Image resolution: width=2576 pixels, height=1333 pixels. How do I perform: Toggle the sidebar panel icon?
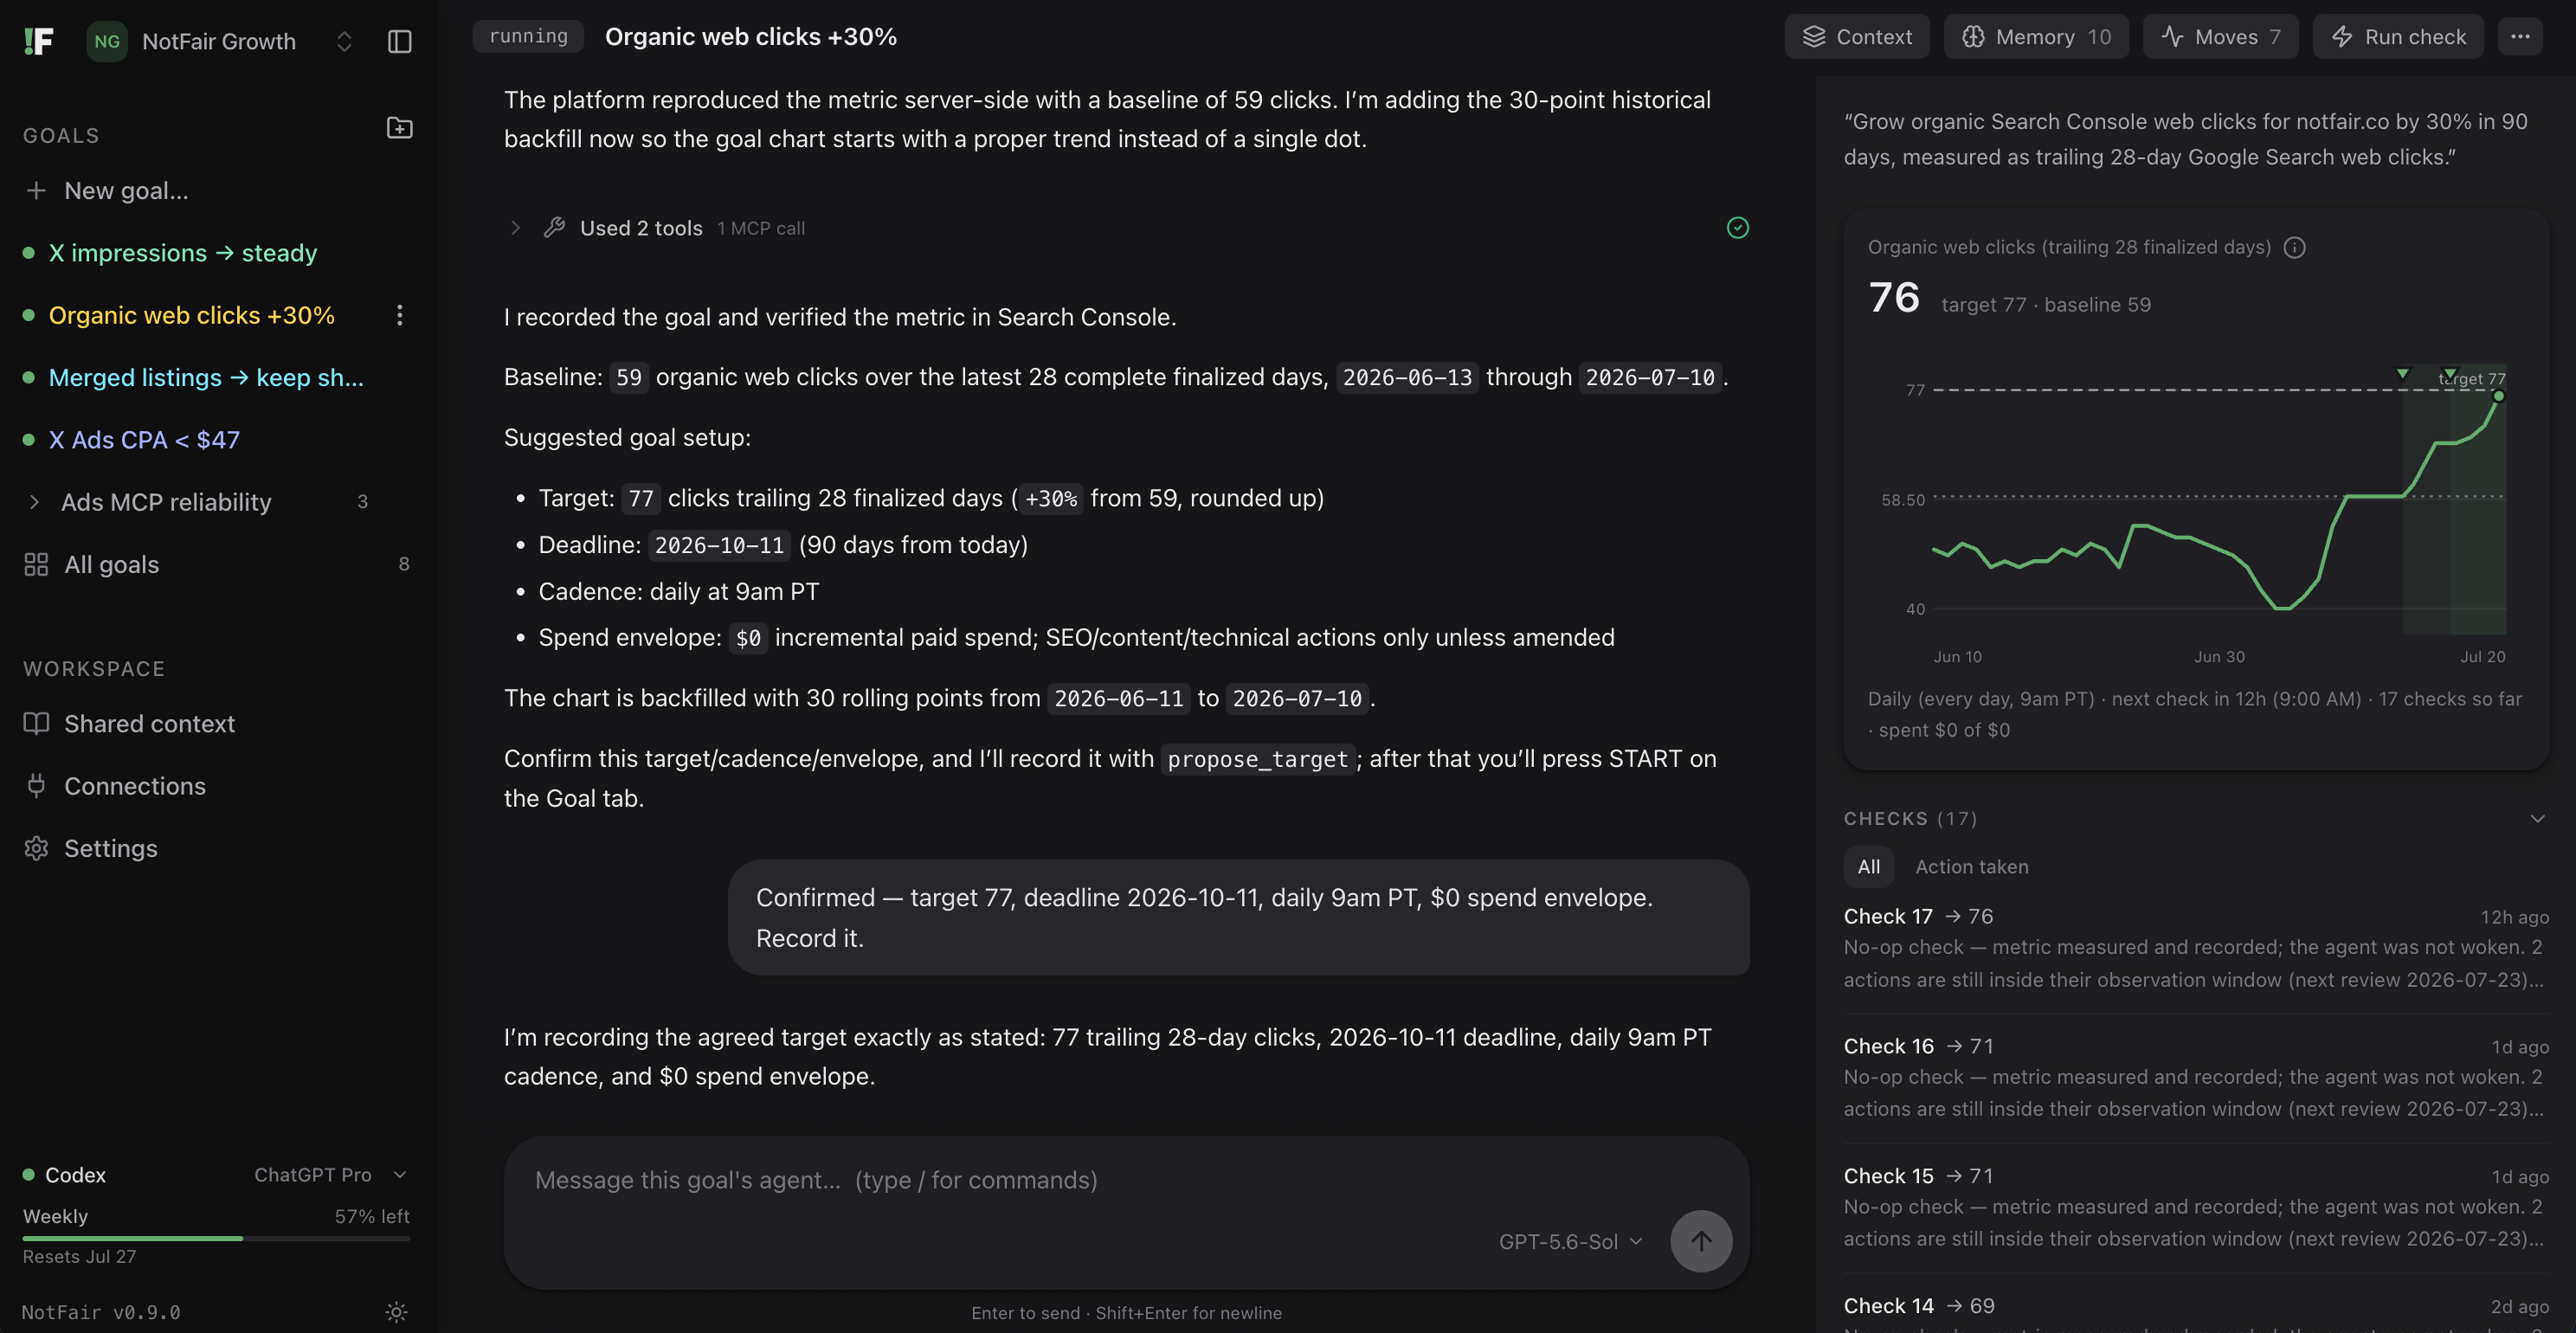(399, 41)
